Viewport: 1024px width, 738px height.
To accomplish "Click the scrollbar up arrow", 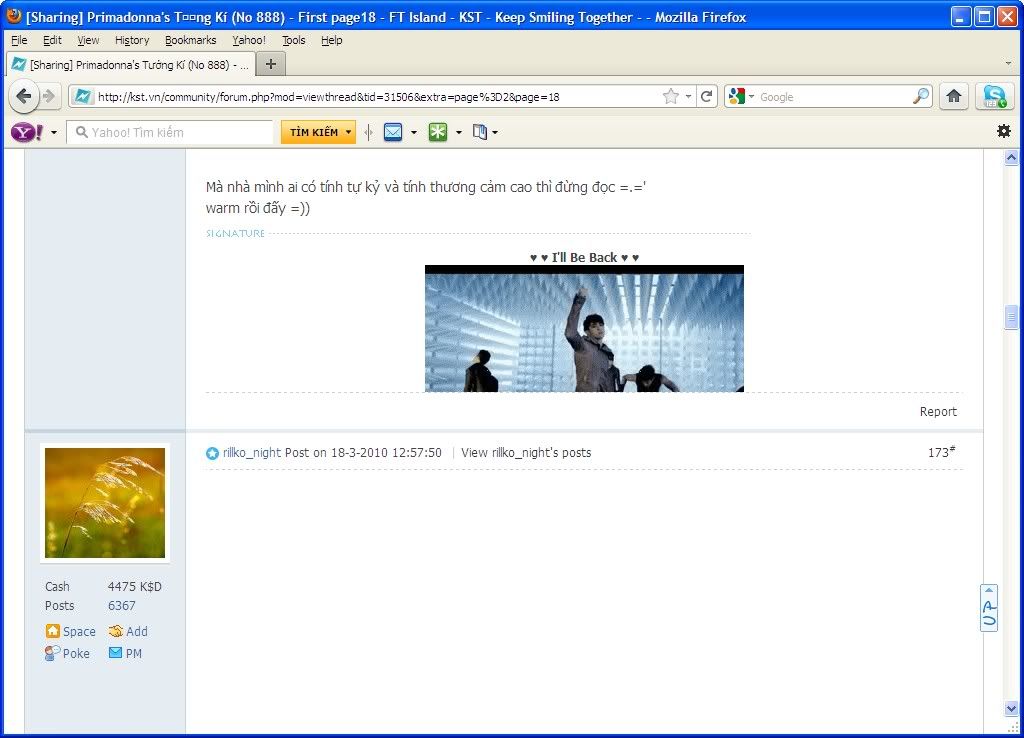I will (1011, 157).
